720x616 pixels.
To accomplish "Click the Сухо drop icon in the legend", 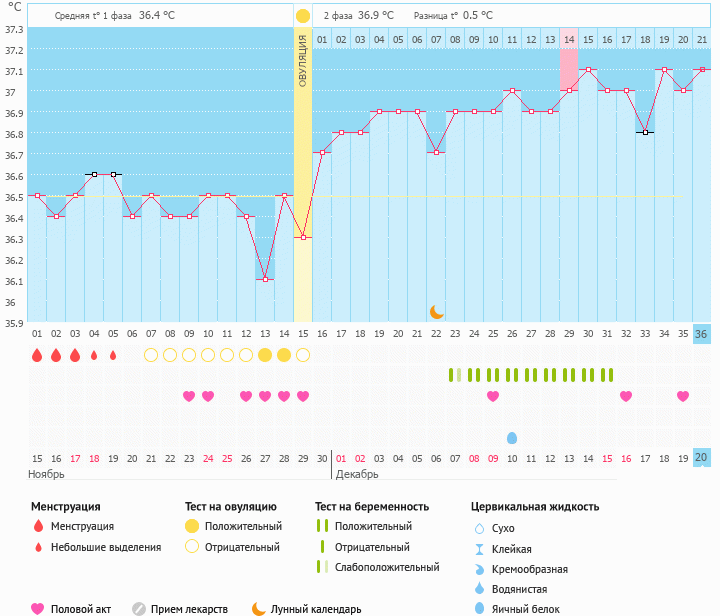I will (479, 528).
